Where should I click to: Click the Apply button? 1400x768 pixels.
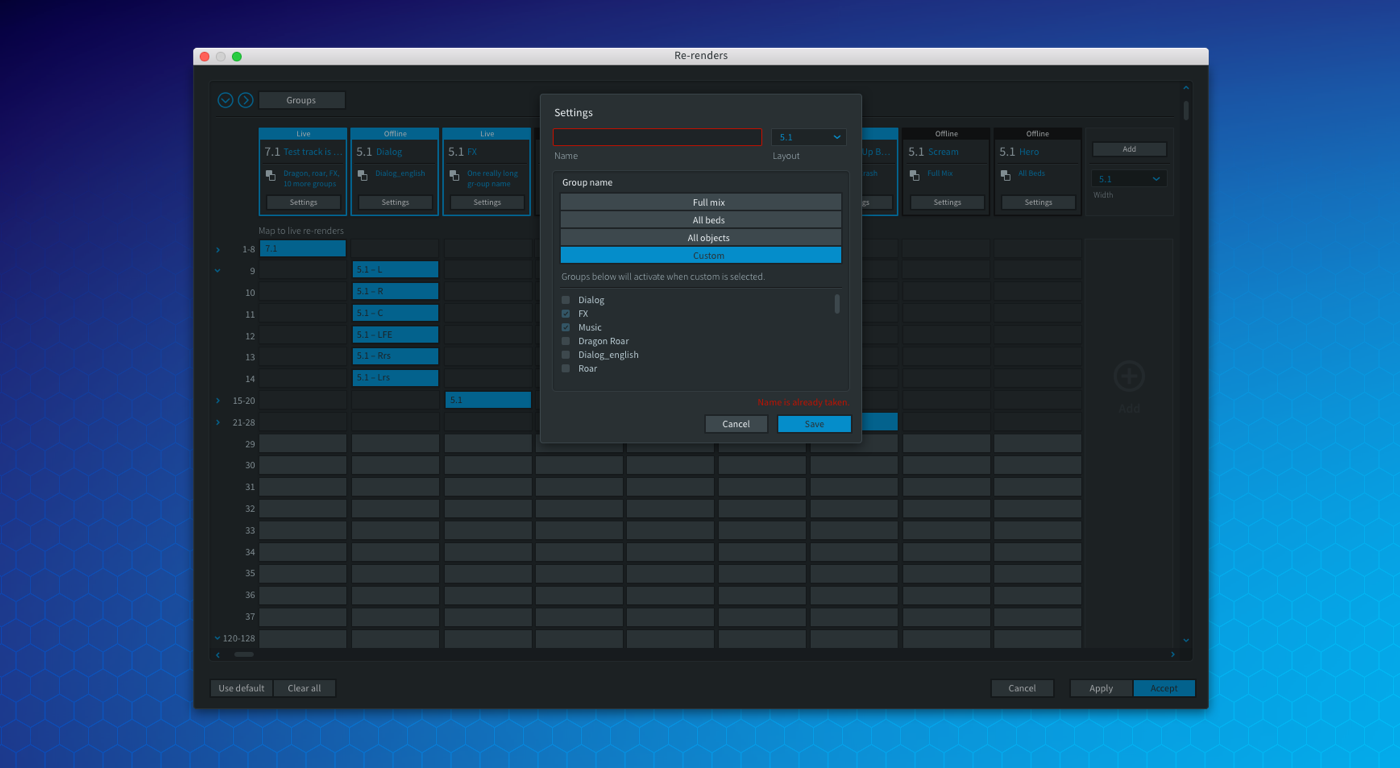coord(1101,688)
